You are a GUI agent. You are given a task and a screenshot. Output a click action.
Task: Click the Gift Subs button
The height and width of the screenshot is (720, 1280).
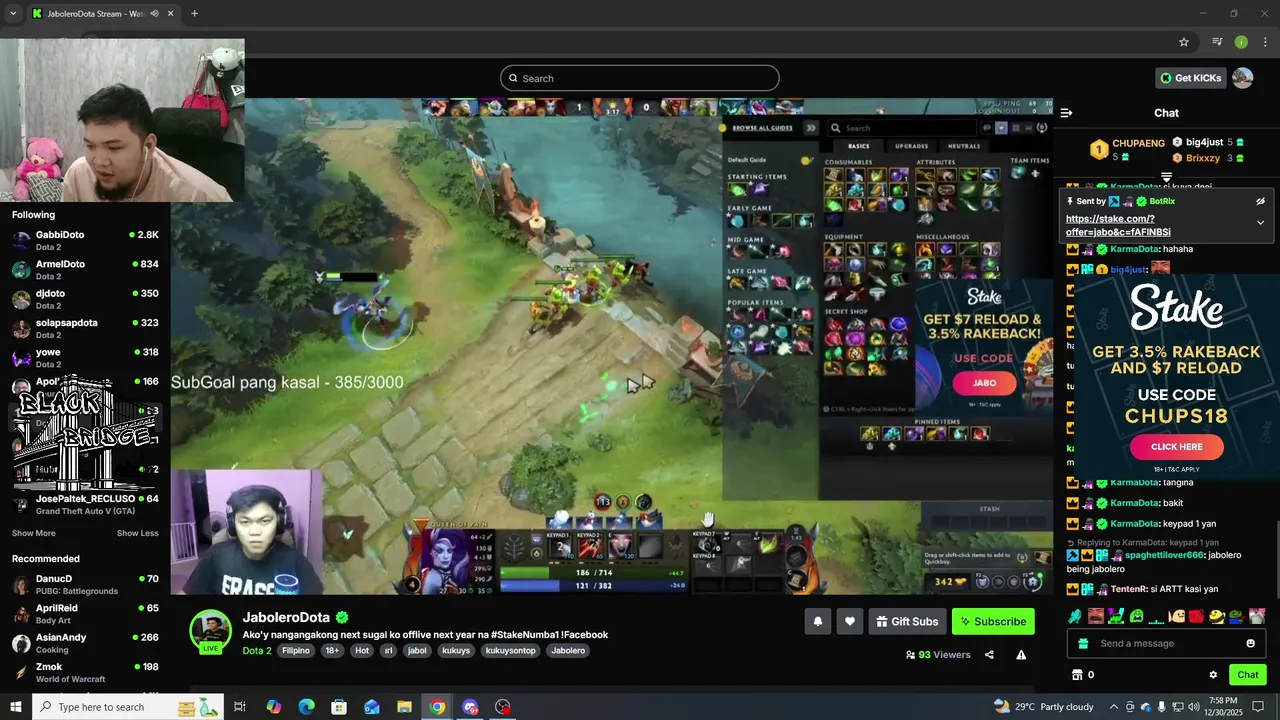point(907,621)
